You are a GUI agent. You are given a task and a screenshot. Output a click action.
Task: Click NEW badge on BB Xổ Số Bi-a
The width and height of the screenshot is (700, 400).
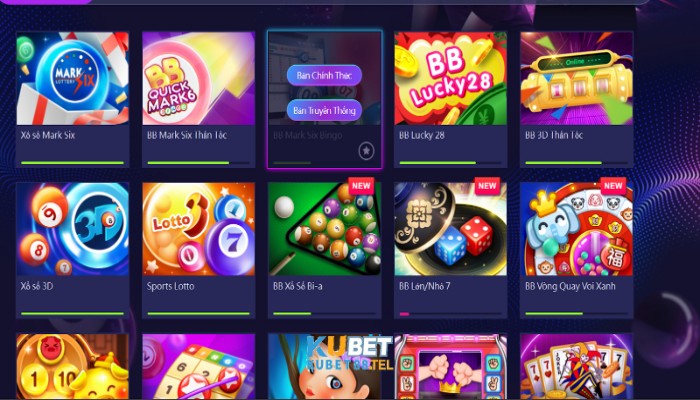click(x=361, y=186)
